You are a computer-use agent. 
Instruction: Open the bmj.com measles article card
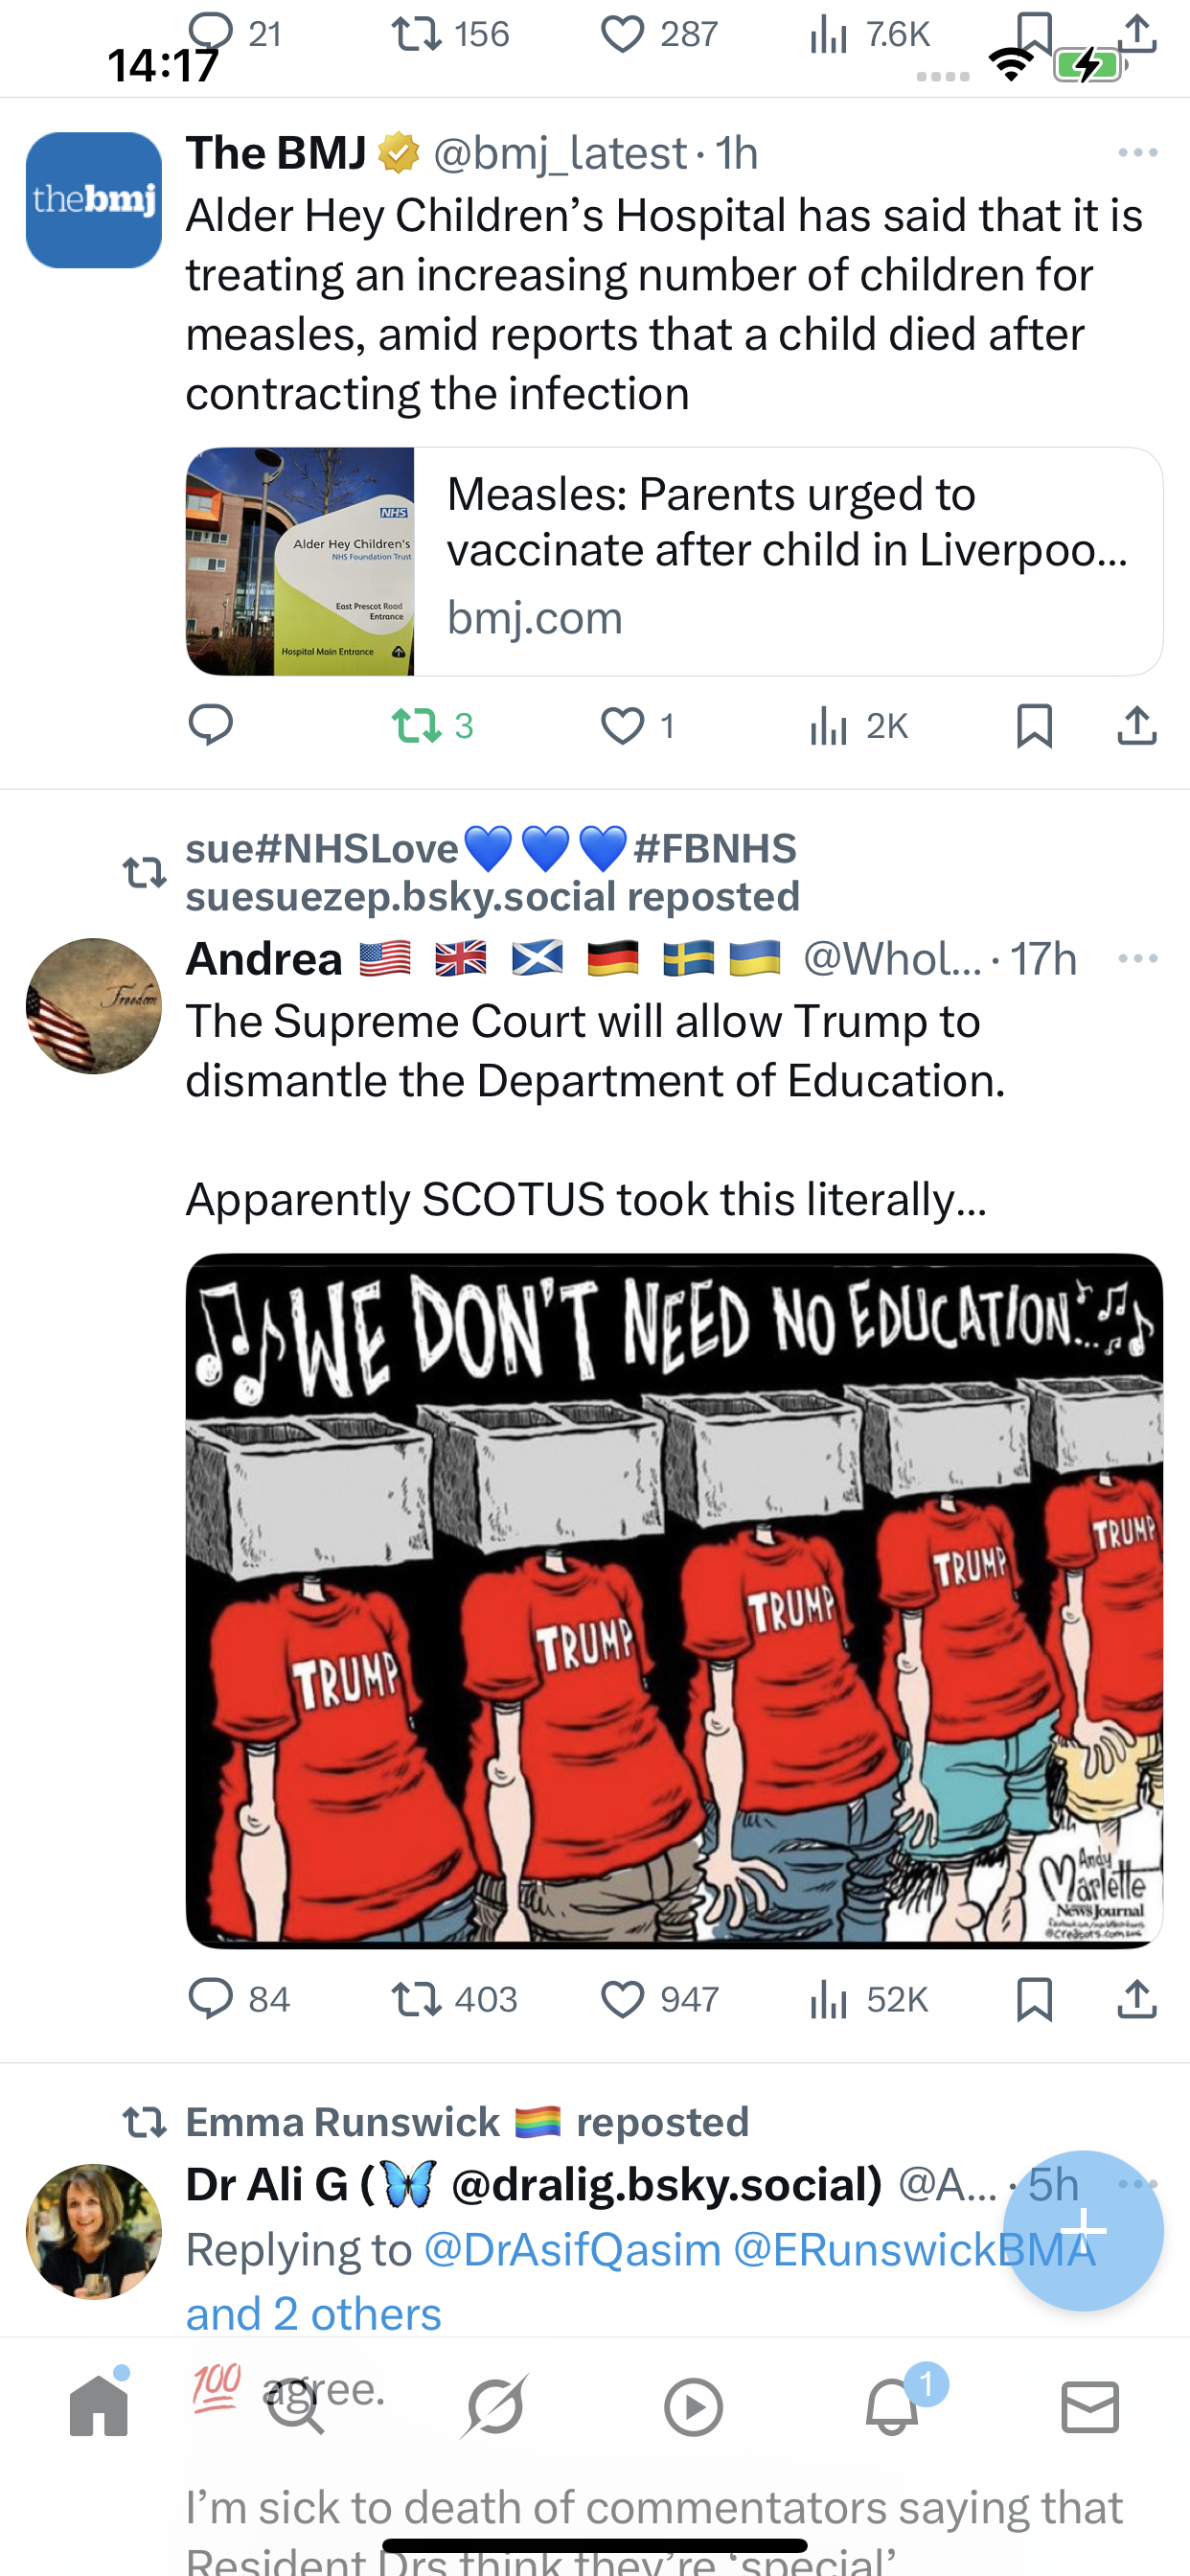(x=674, y=561)
